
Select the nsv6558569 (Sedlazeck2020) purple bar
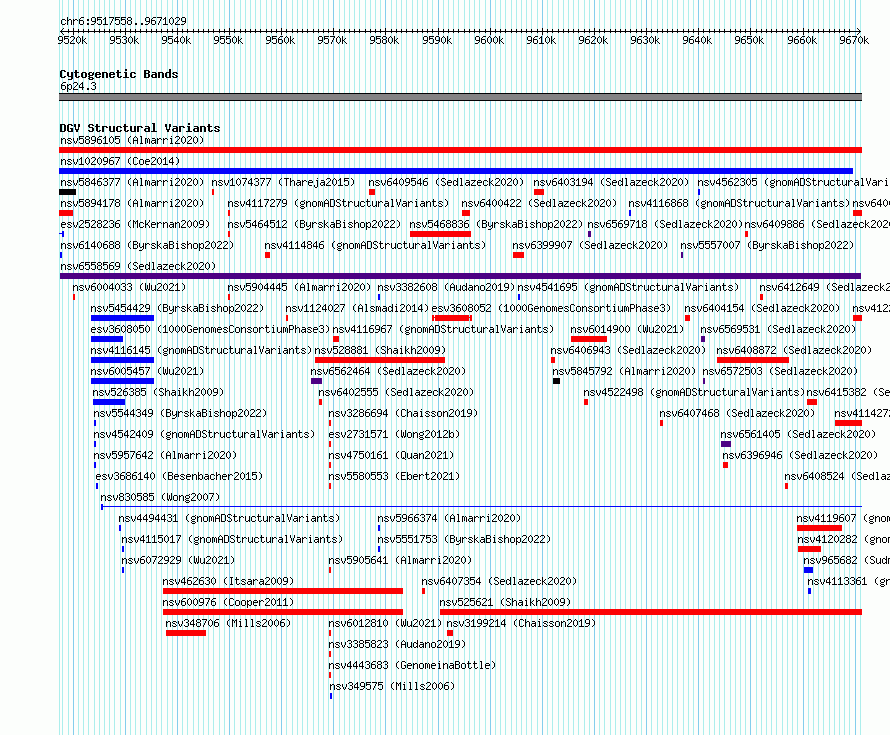coord(460,276)
